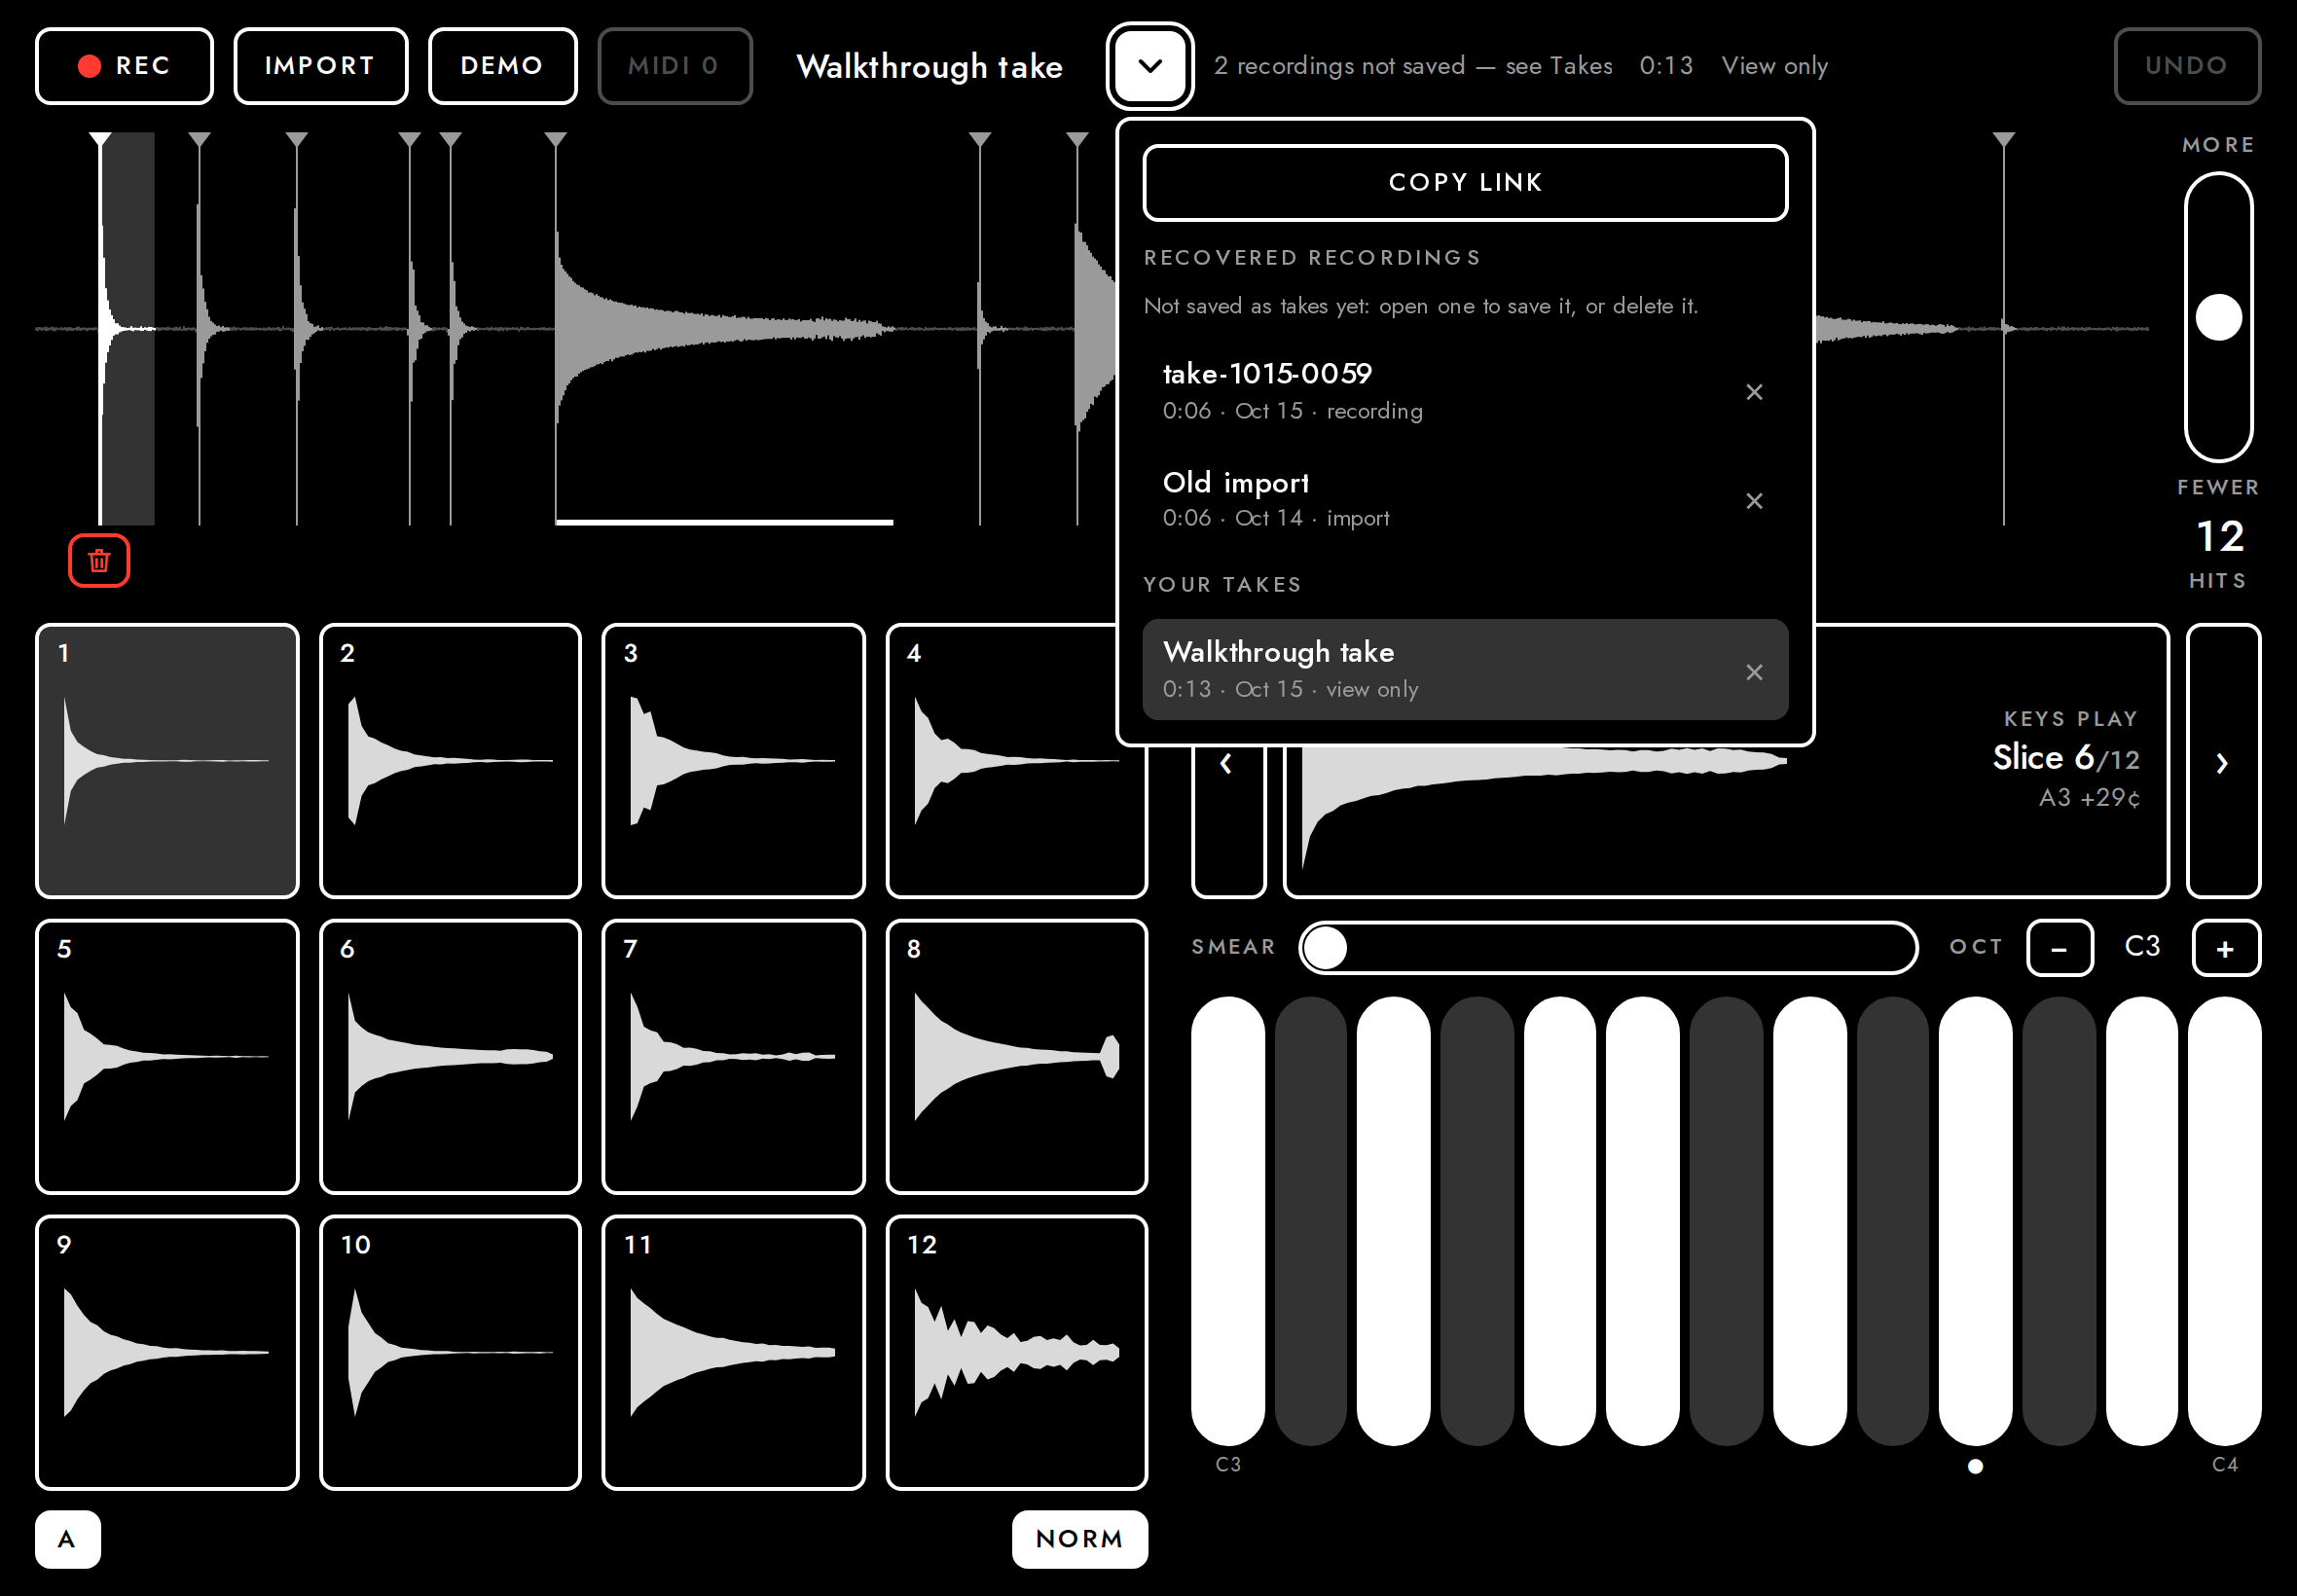This screenshot has height=1596, width=2297.
Task: Adjust the SMEAR slider handle
Action: (1326, 947)
